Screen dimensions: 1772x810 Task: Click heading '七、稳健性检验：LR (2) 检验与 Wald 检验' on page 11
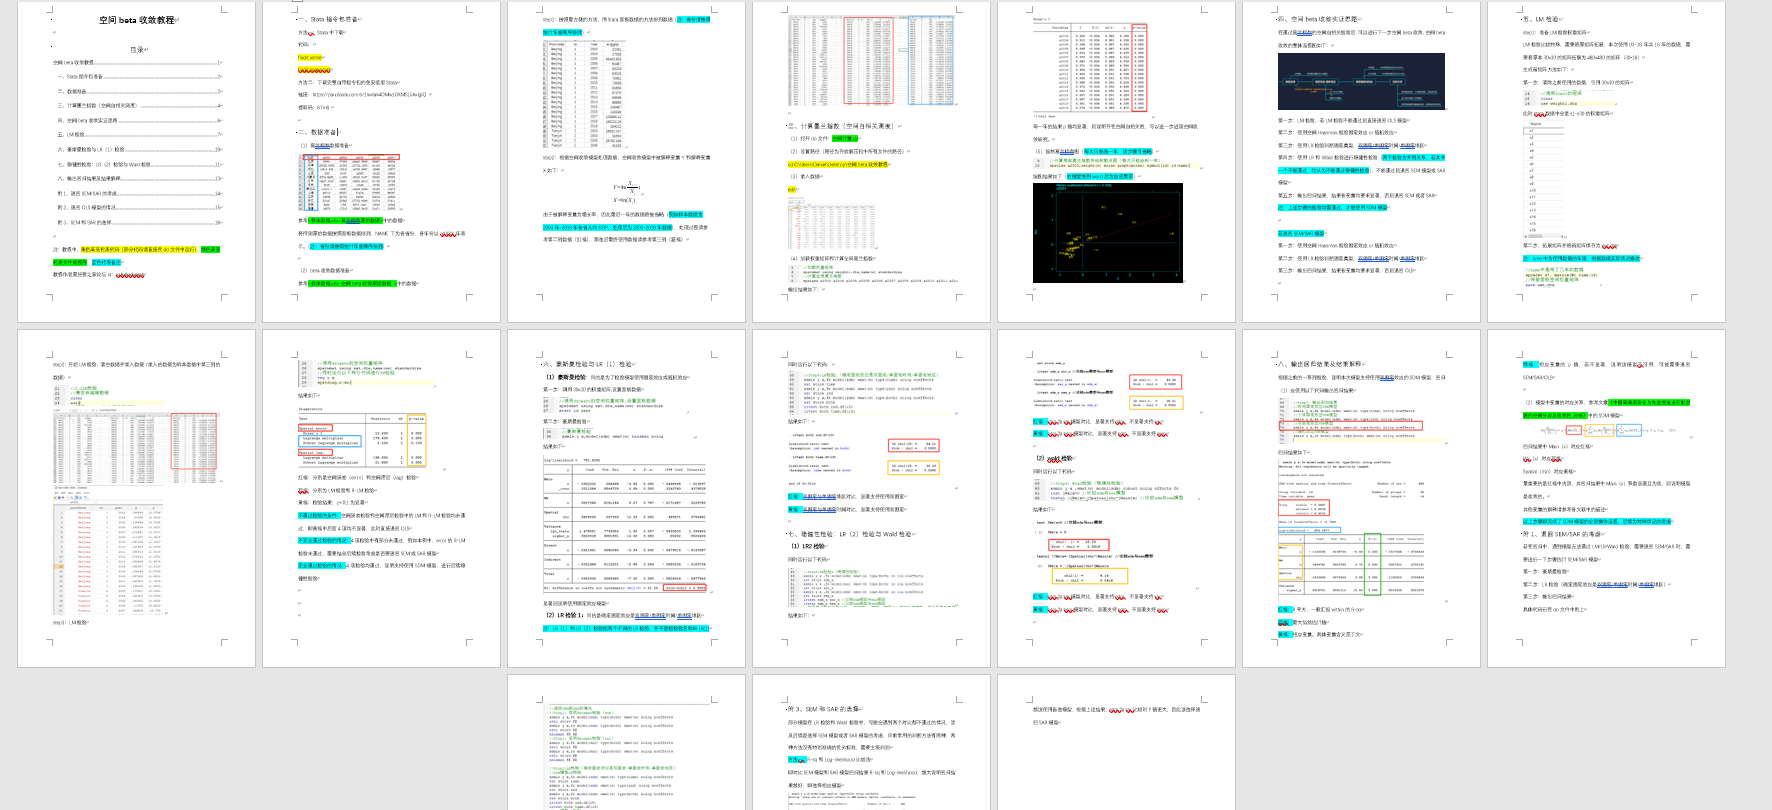850,534
